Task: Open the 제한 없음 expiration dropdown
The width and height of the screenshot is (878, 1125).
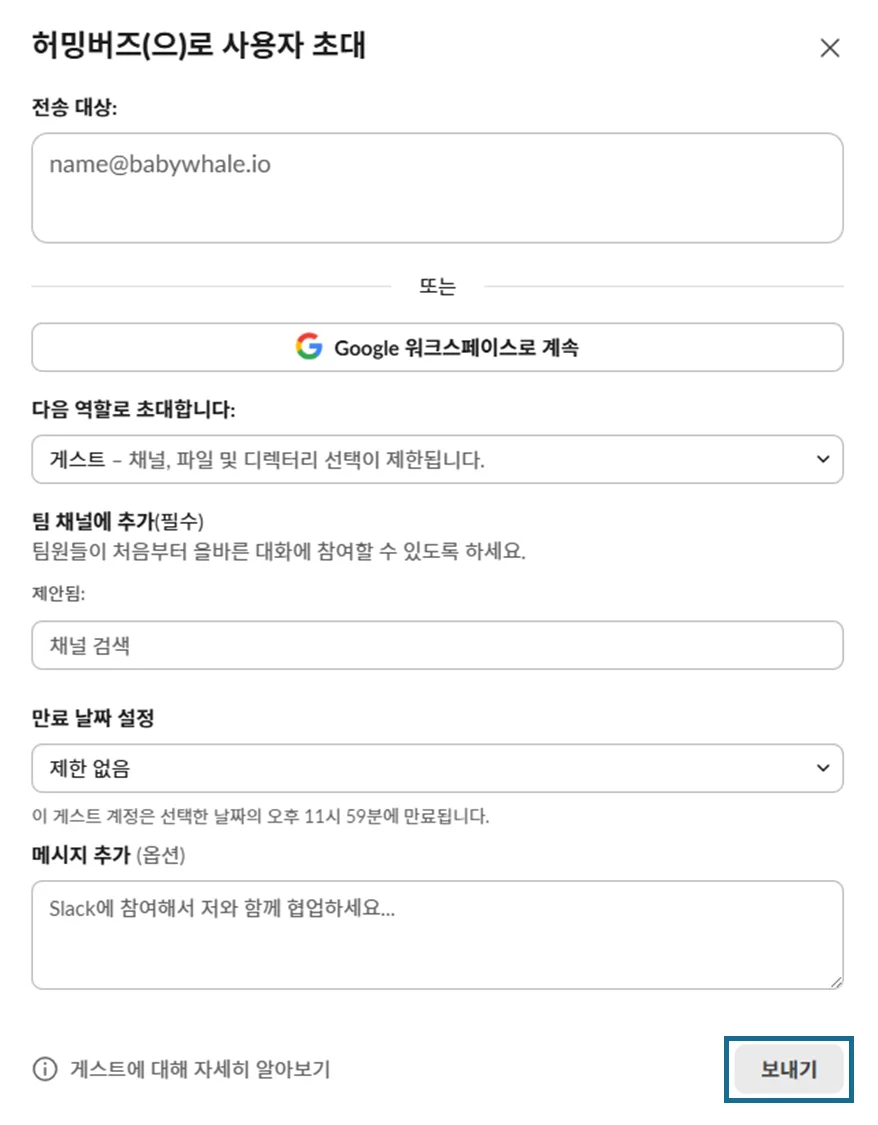Action: (x=437, y=768)
